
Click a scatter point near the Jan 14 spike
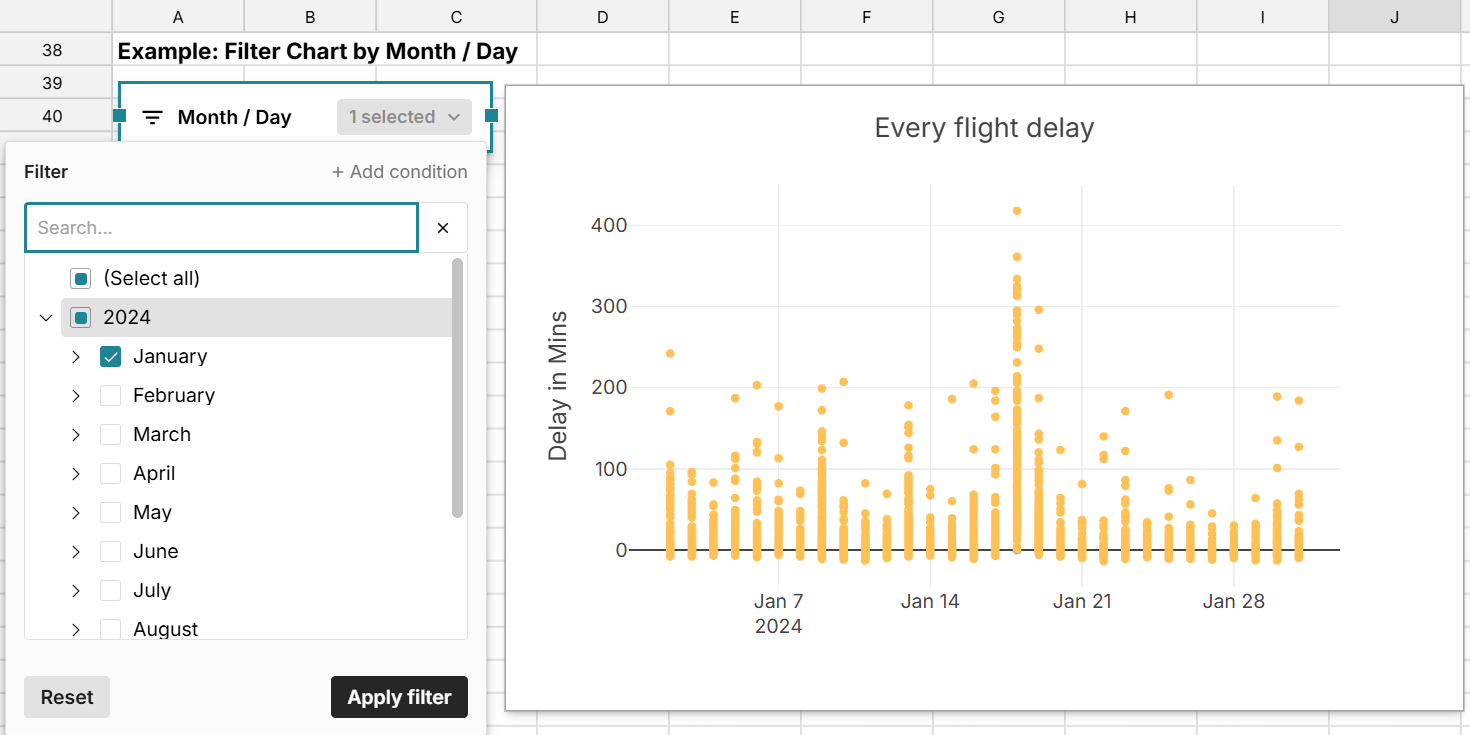click(1017, 300)
